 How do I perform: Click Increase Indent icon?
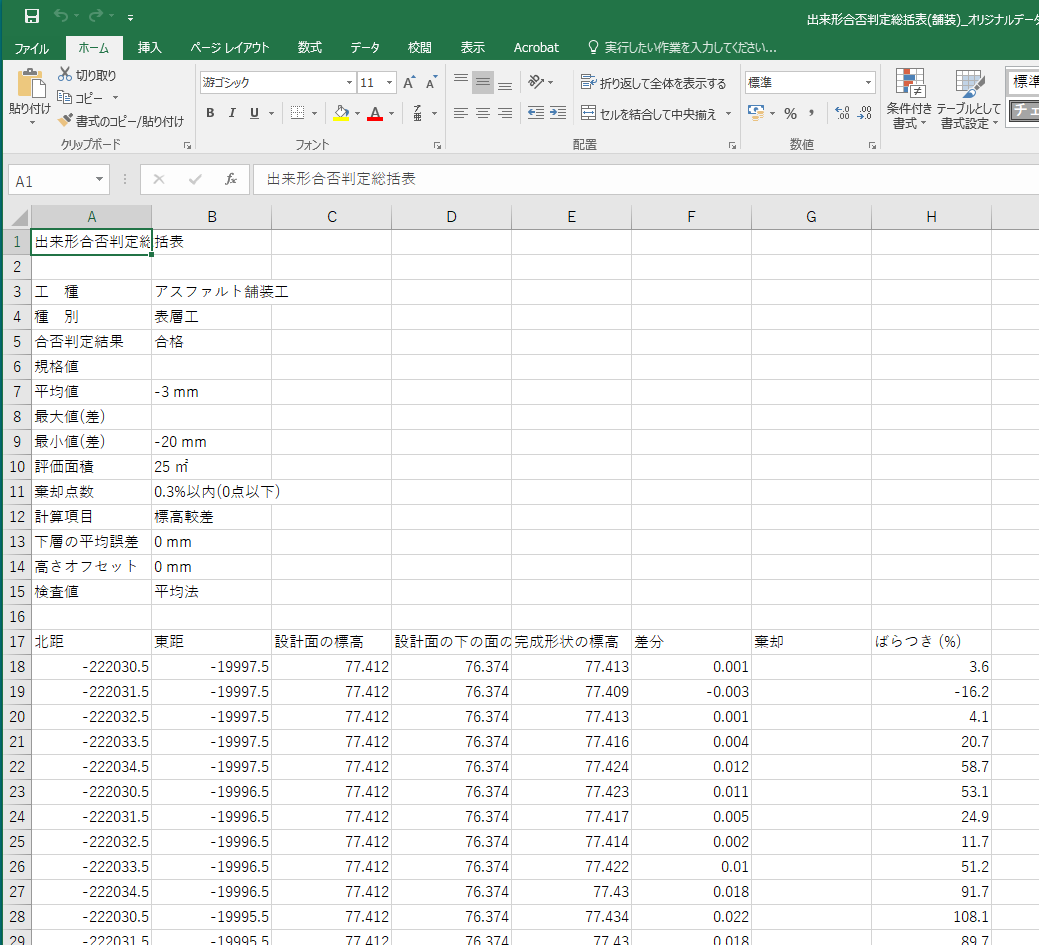[558, 113]
